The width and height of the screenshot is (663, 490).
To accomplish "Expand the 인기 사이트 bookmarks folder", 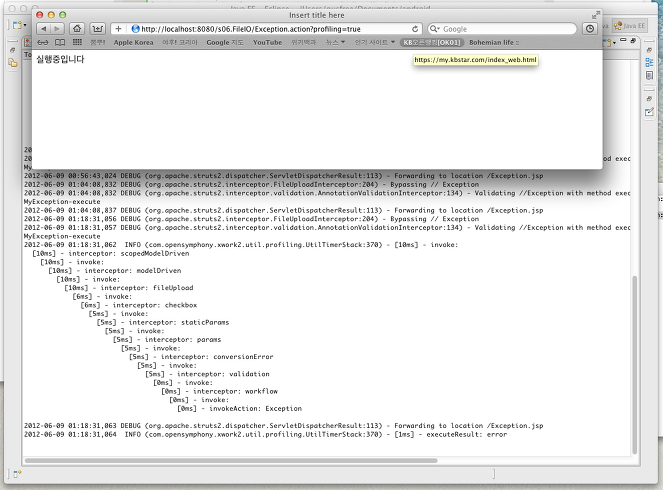I will point(375,42).
